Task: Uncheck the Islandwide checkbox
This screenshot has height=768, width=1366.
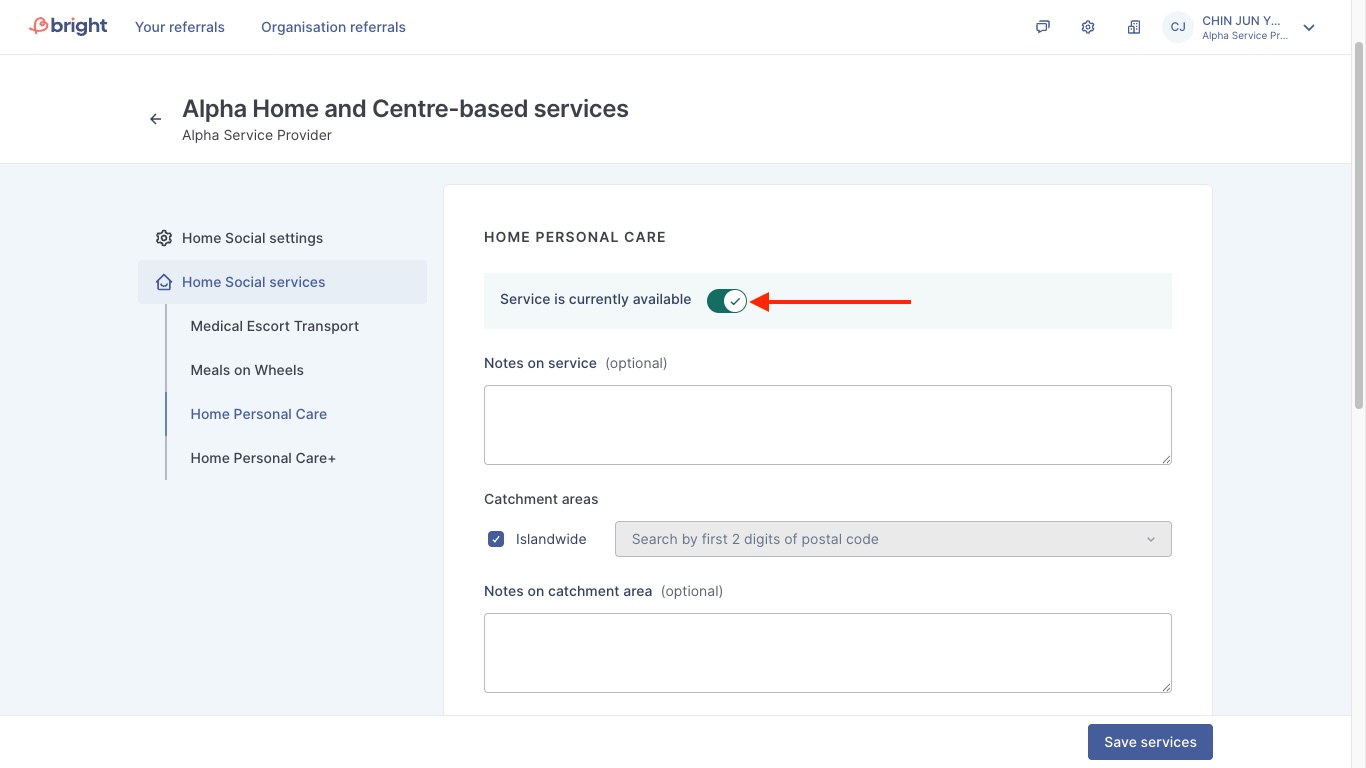Action: 496,539
